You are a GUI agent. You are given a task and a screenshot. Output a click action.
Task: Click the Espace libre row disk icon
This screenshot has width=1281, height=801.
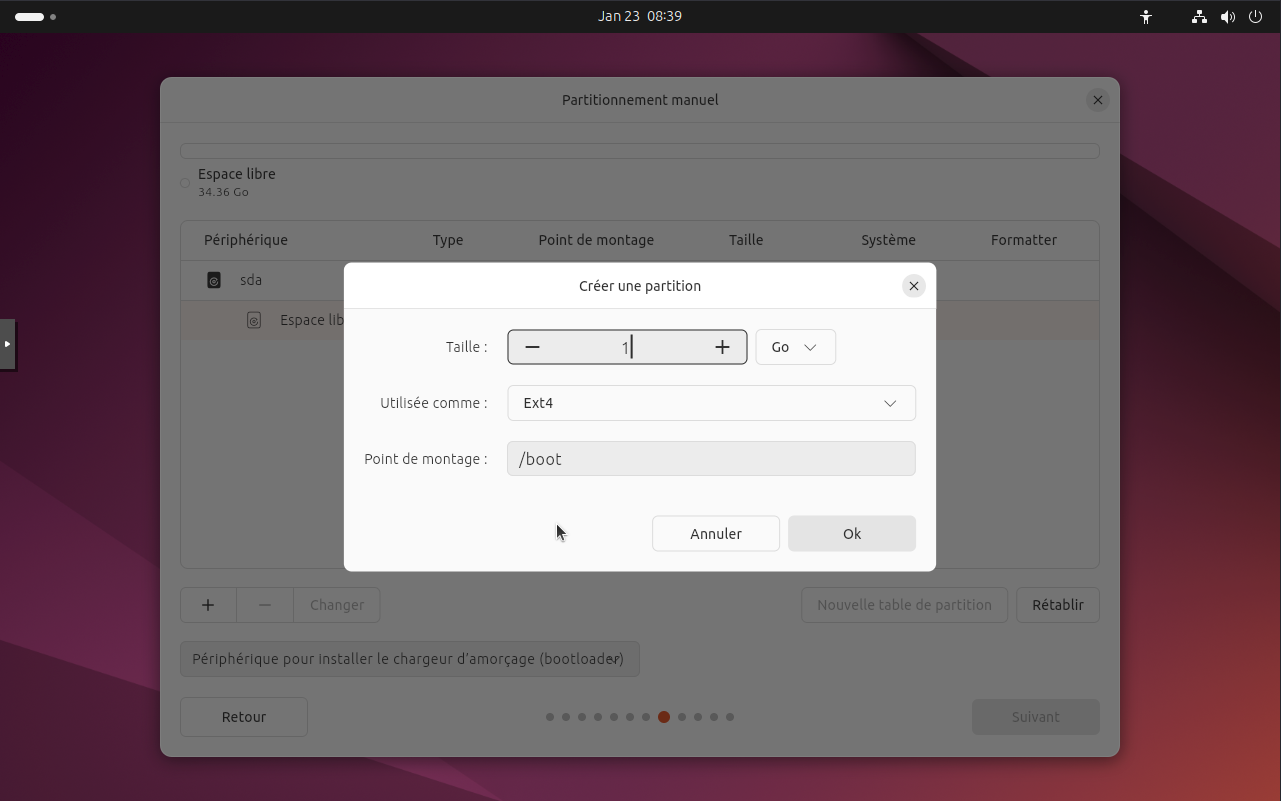click(254, 321)
